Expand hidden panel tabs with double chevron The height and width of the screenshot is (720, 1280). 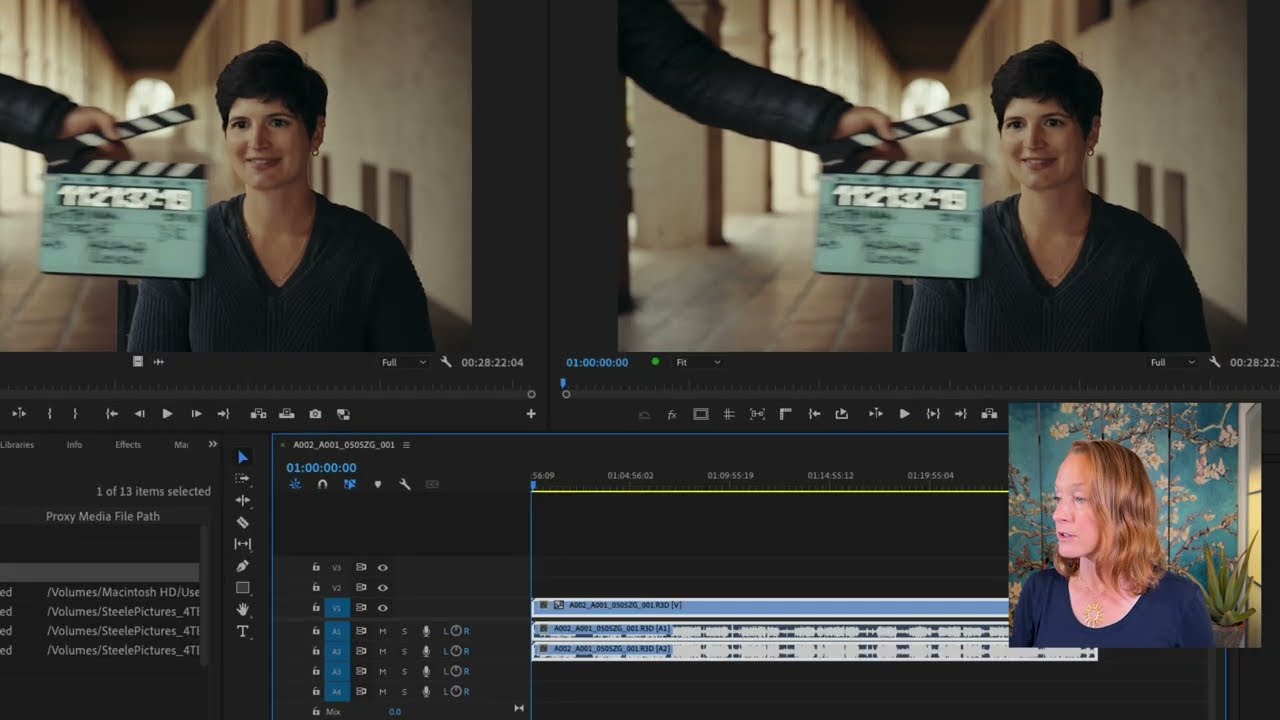pos(212,444)
